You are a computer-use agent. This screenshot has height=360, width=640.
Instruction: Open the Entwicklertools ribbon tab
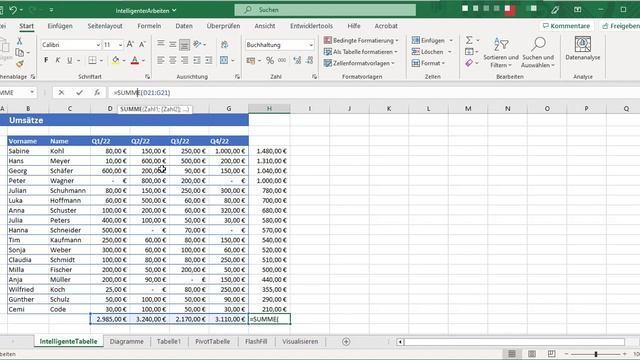311,26
